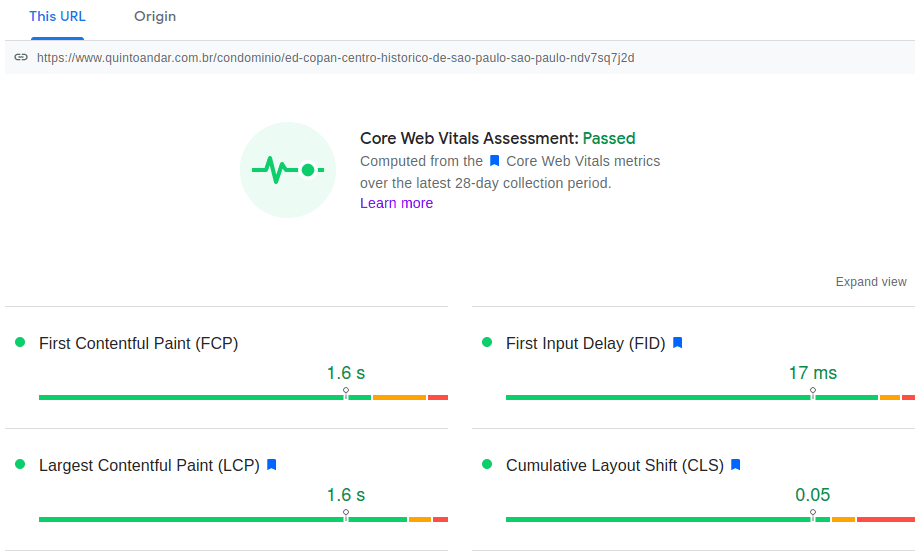
Task: Click the bookmark icon next to First Input Delay
Action: click(677, 343)
